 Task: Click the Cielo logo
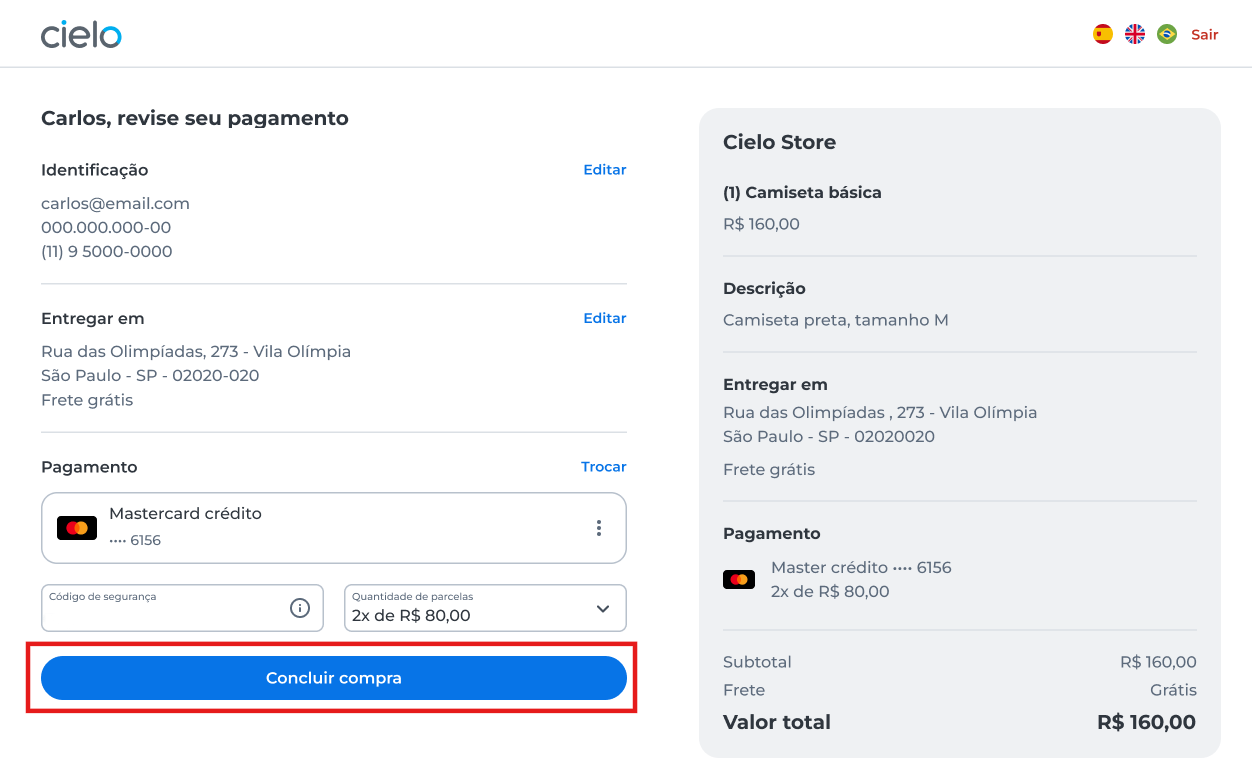[x=81, y=34]
